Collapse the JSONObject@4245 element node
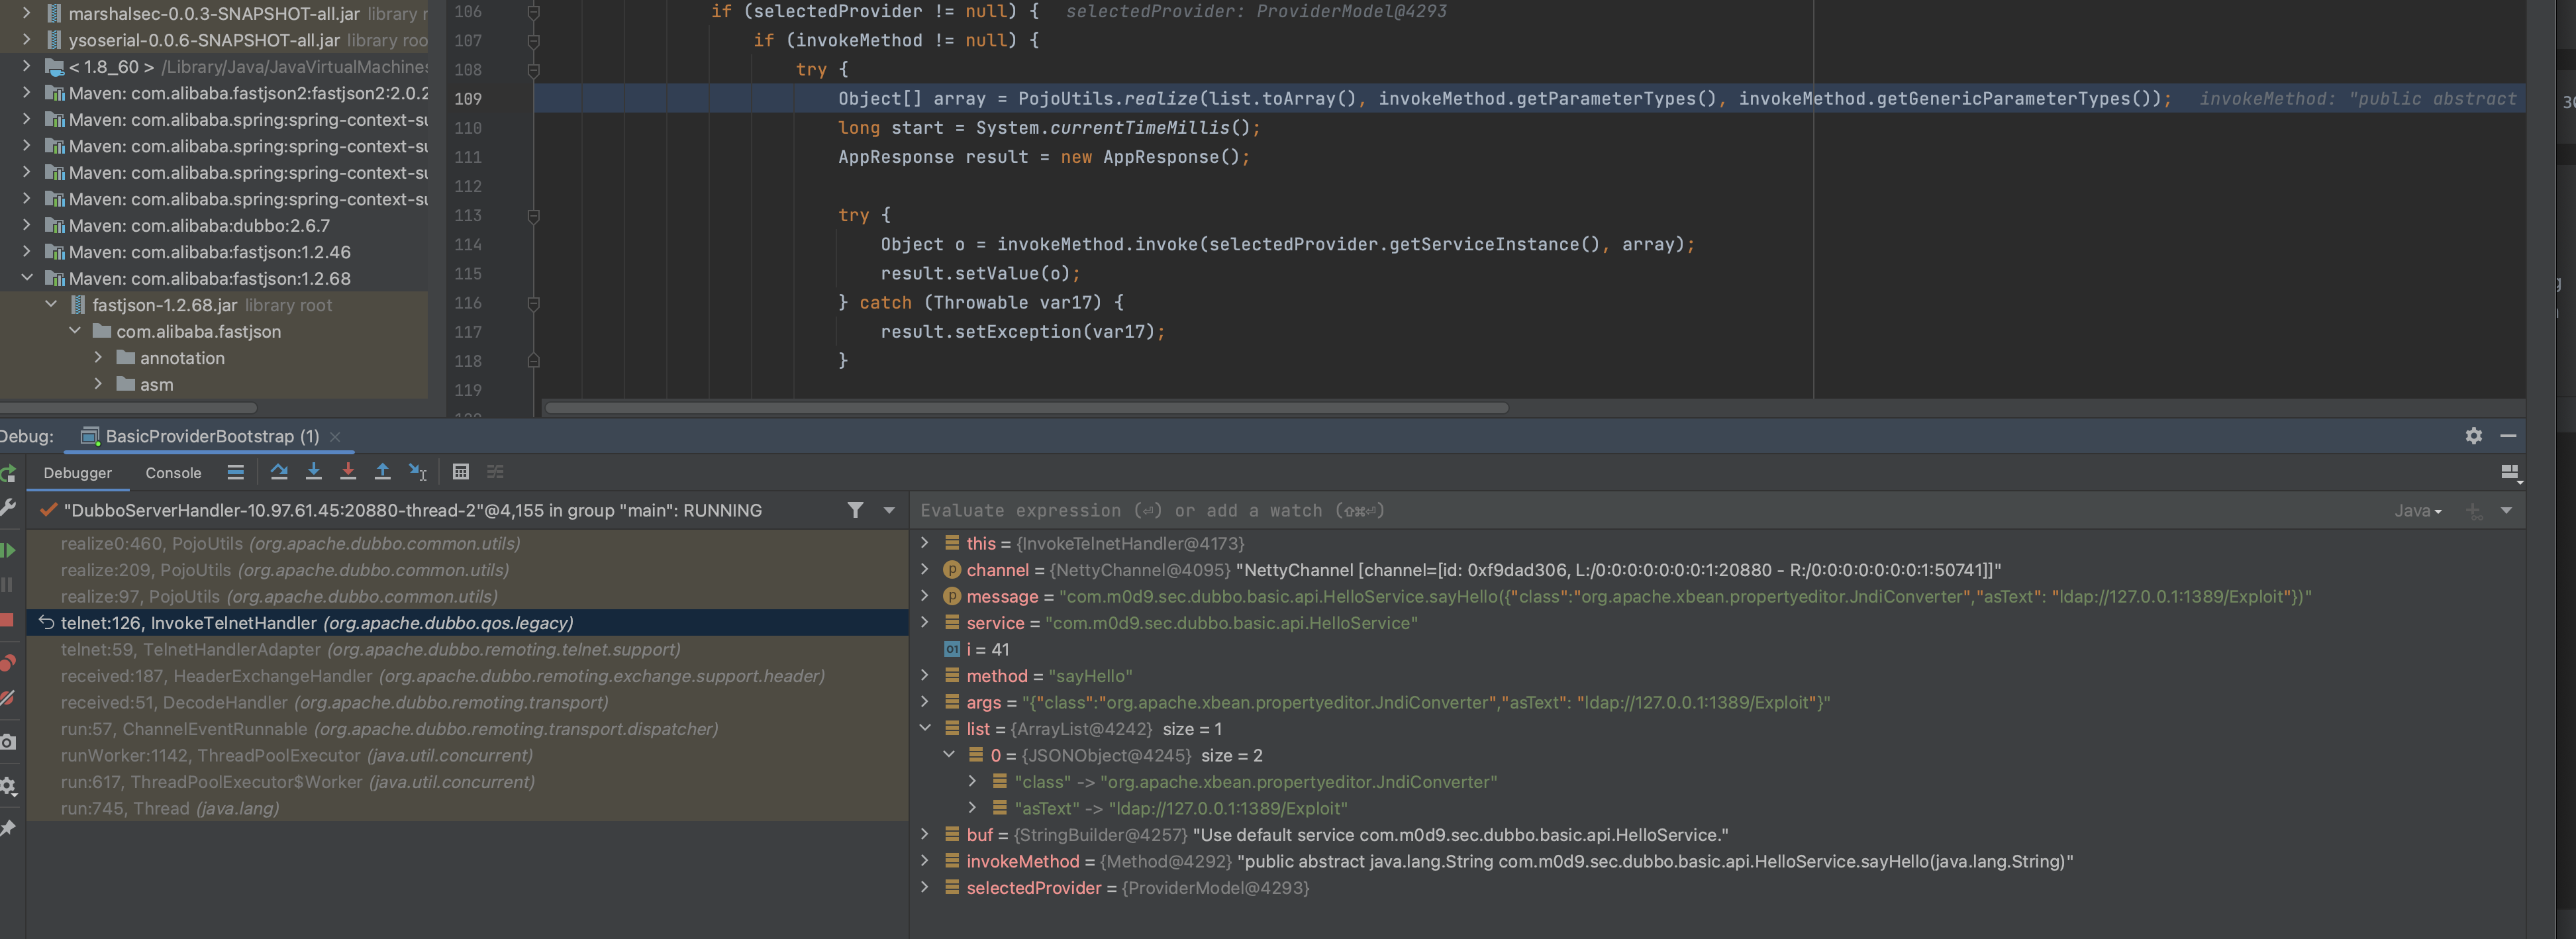Screen dimensions: 2576x939 [949, 755]
